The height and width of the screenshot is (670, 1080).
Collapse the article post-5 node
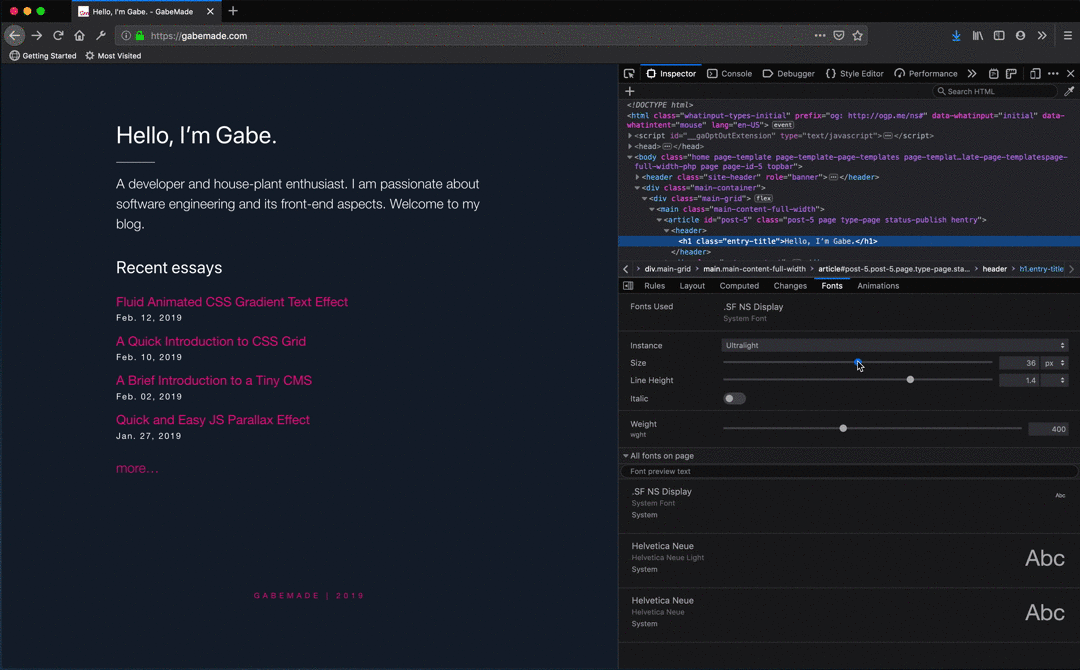[659, 220]
